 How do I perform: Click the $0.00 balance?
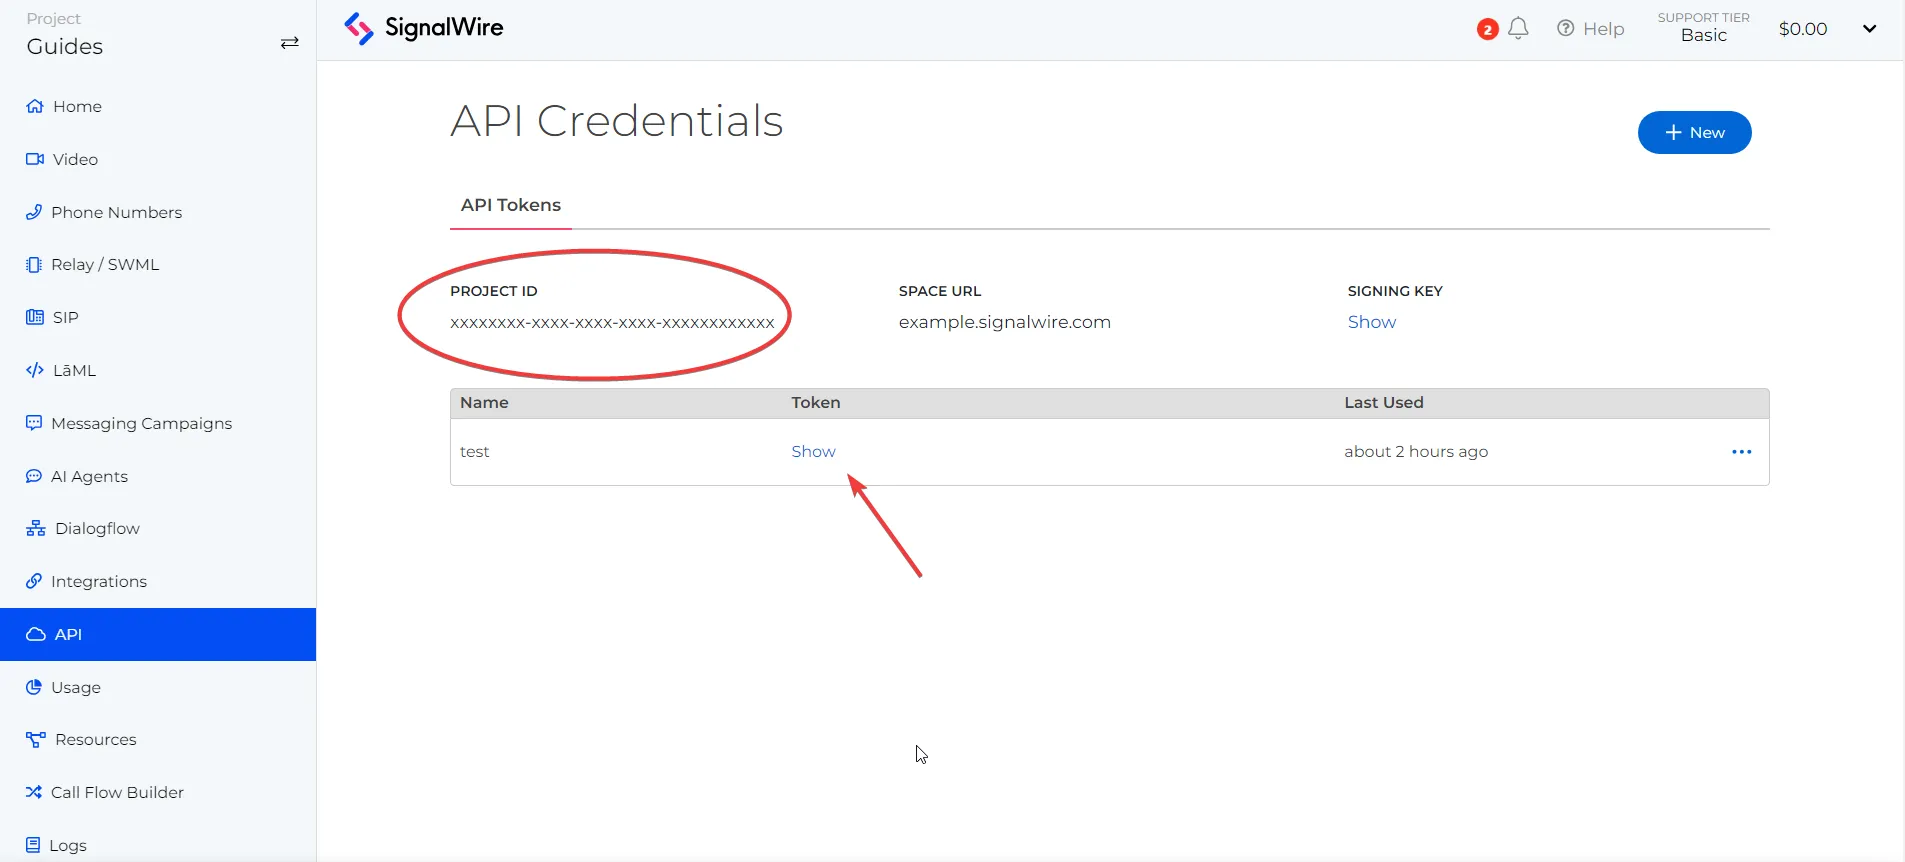click(1803, 29)
